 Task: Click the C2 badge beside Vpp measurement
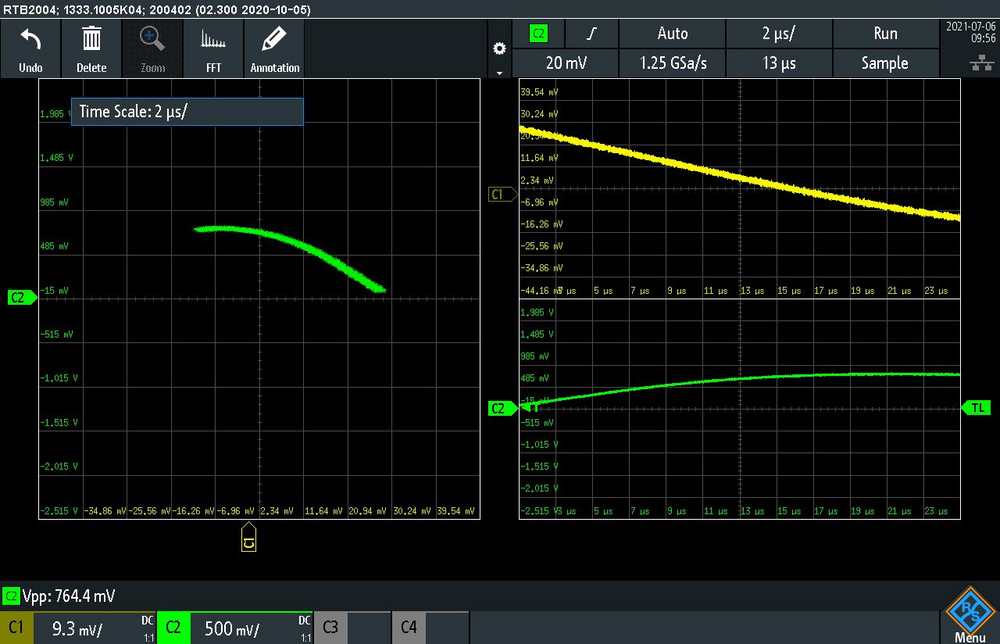point(11,596)
